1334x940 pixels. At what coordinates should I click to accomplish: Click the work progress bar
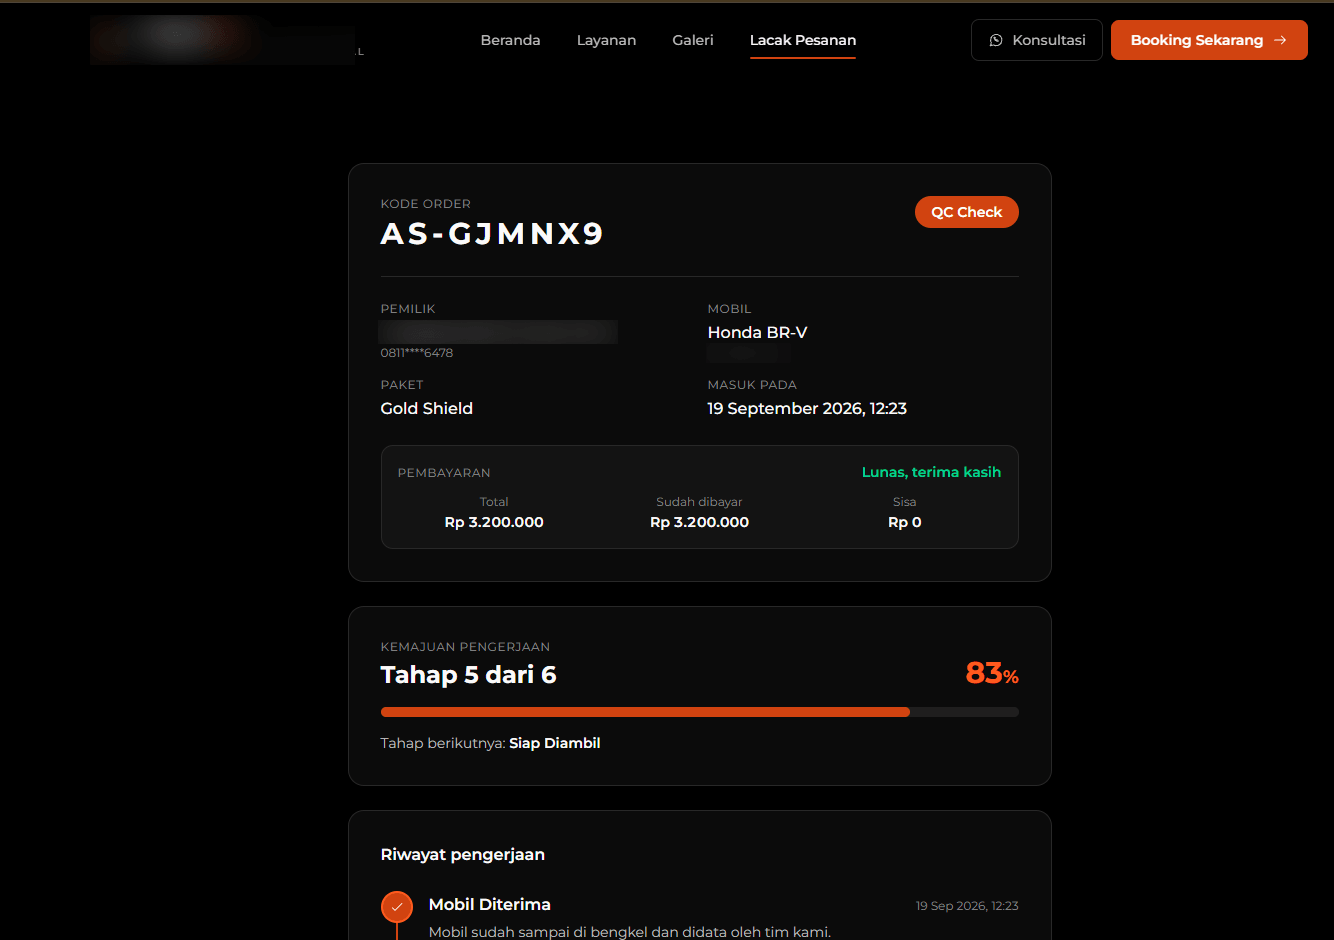click(x=700, y=712)
